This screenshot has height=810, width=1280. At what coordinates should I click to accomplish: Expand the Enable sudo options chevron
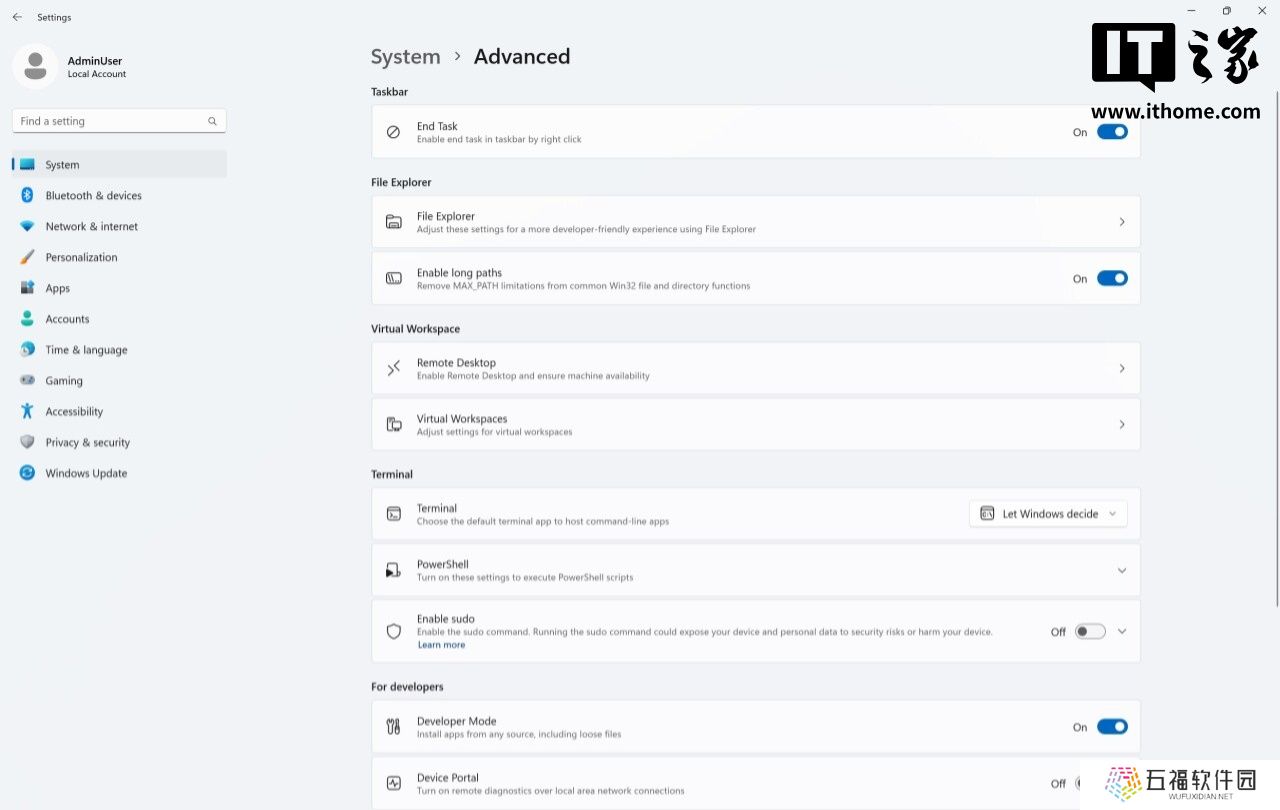1122,631
